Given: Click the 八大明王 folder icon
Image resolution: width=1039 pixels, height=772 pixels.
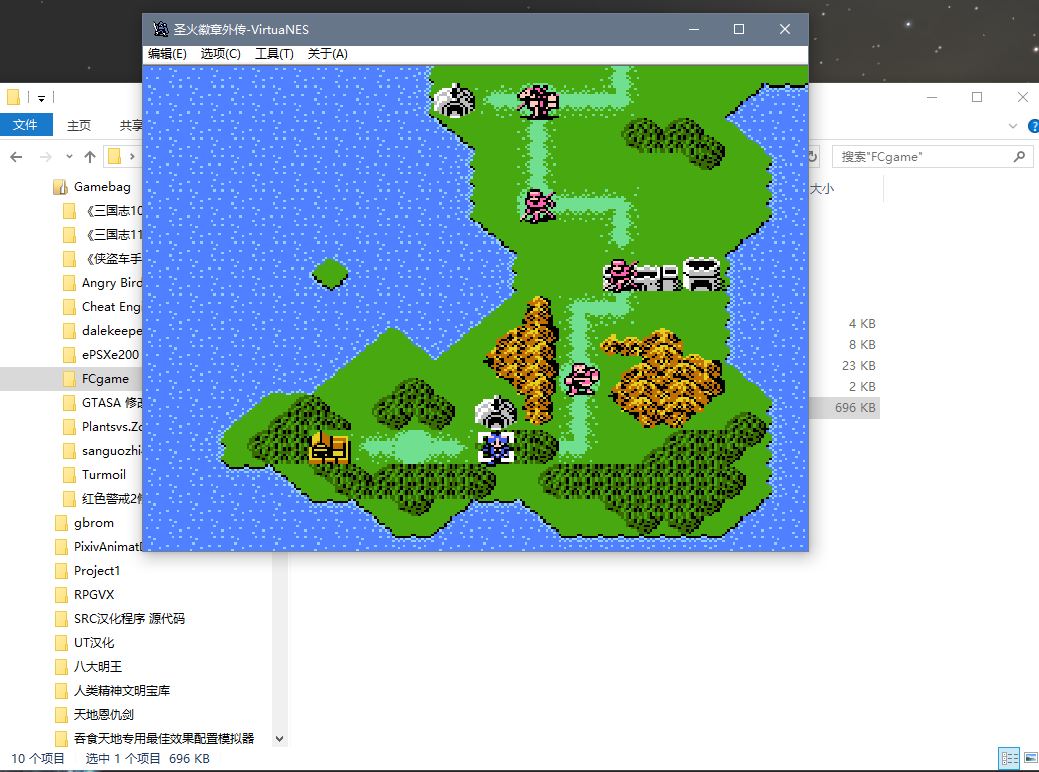Looking at the screenshot, I should tap(61, 667).
